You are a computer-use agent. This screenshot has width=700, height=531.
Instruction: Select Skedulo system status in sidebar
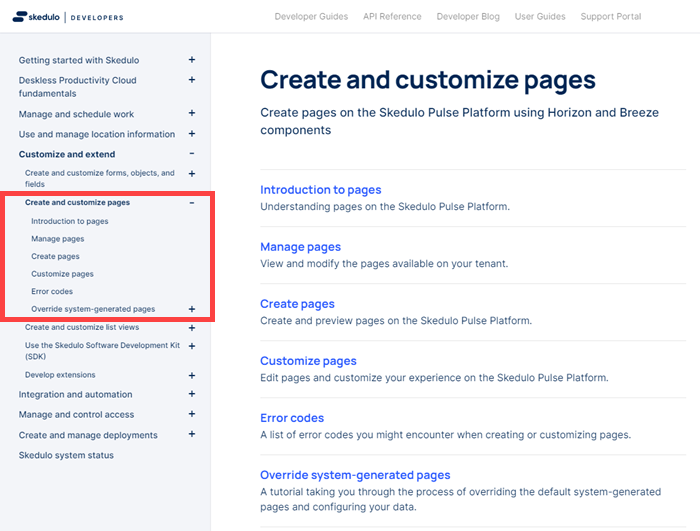[66, 455]
